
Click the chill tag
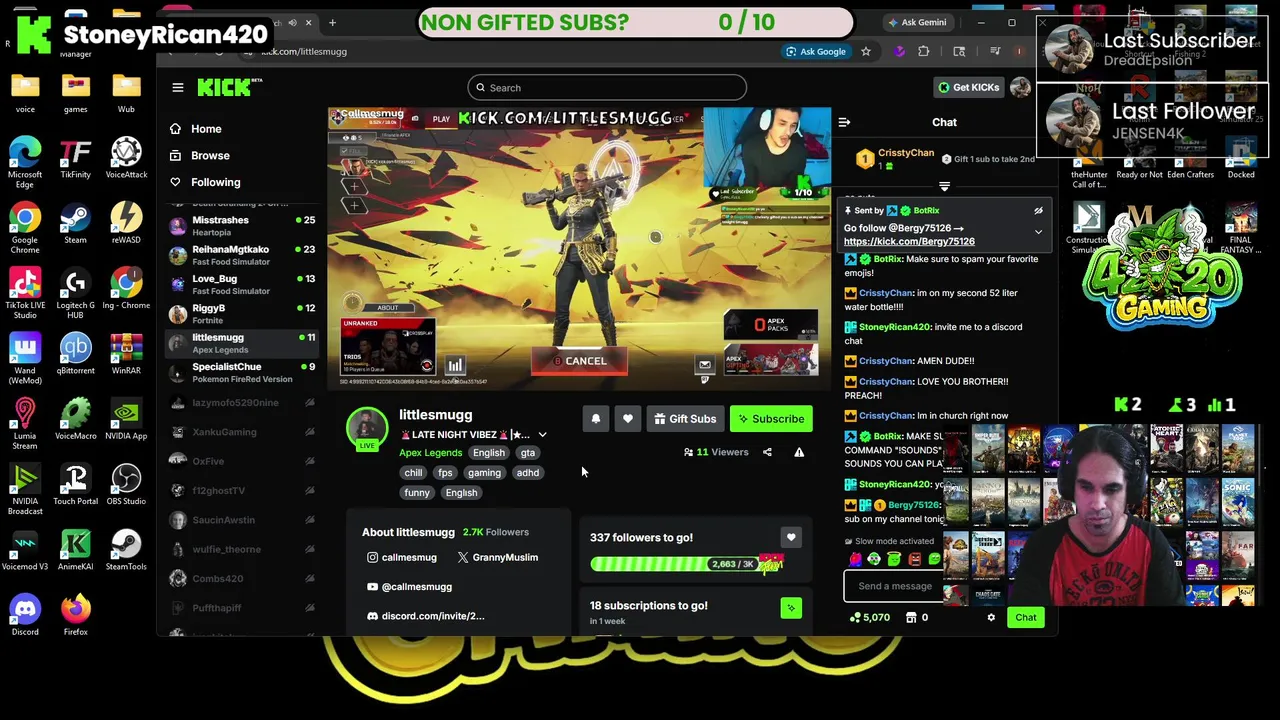pos(413,473)
